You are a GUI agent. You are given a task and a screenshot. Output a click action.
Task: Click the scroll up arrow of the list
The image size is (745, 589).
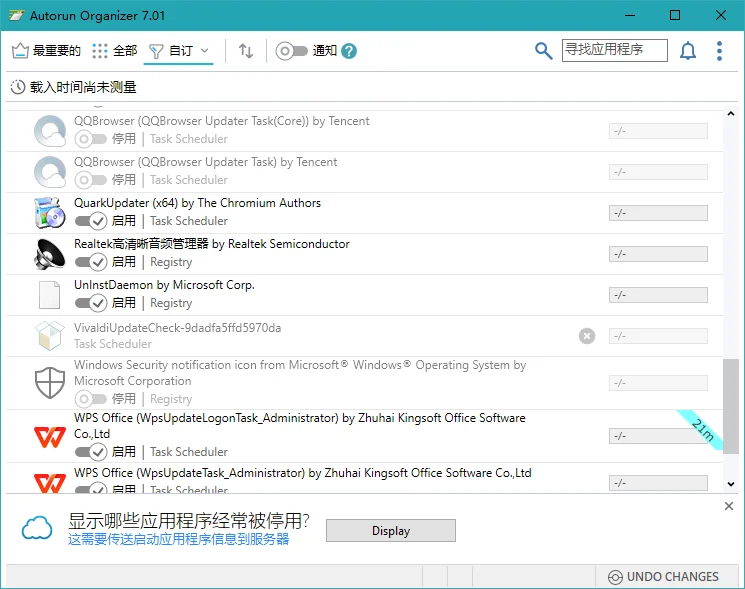pyautogui.click(x=731, y=114)
